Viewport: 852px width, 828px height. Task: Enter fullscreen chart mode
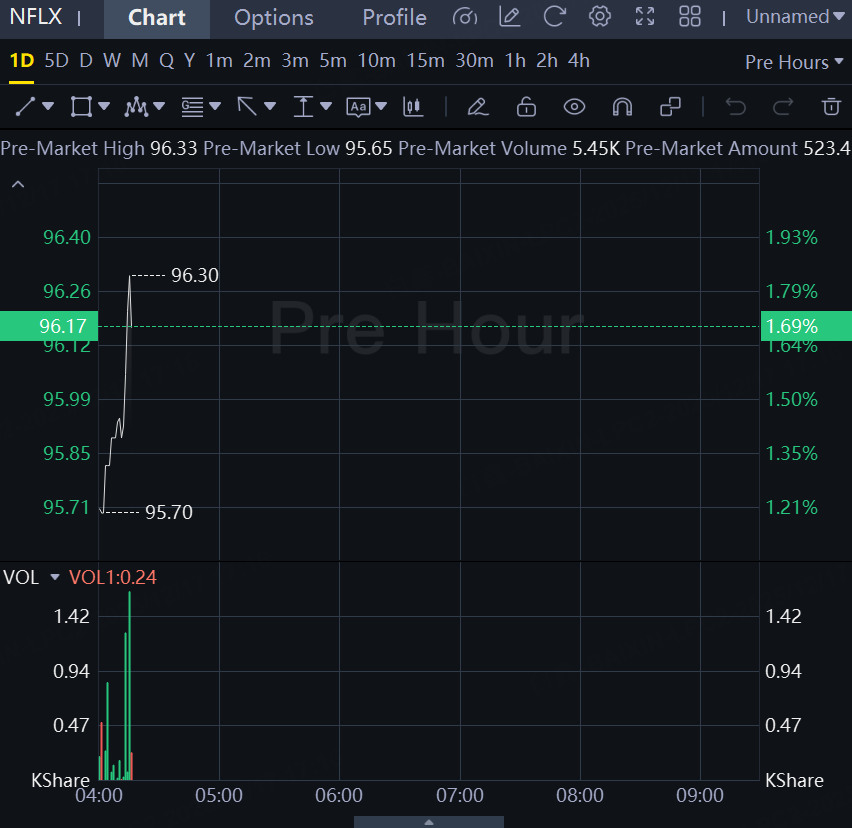coord(645,17)
